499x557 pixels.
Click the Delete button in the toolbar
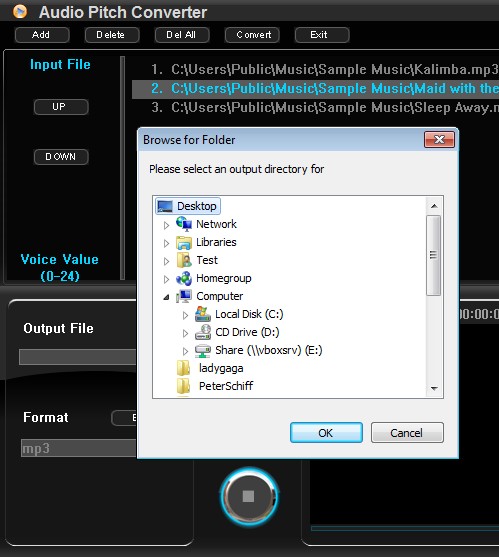click(112, 35)
